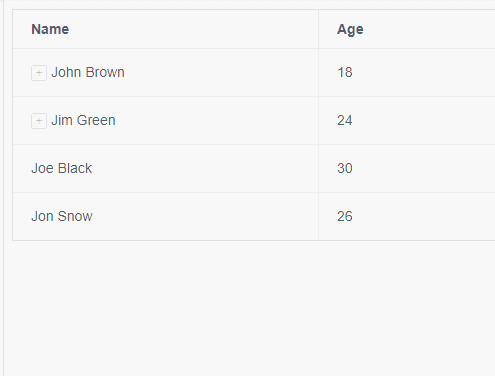Click the age value 26
Viewport: 495px width, 376px height.
pyautogui.click(x=345, y=216)
